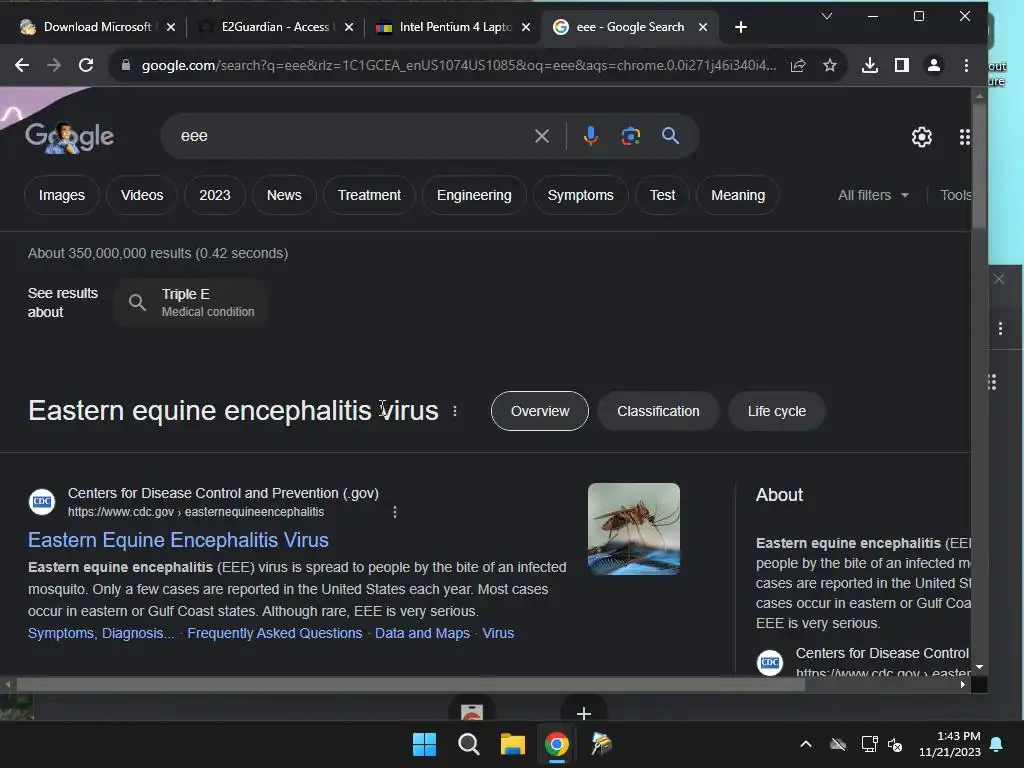This screenshot has height=768, width=1024.
Task: Open notification bell in taskbar
Action: (x=996, y=744)
